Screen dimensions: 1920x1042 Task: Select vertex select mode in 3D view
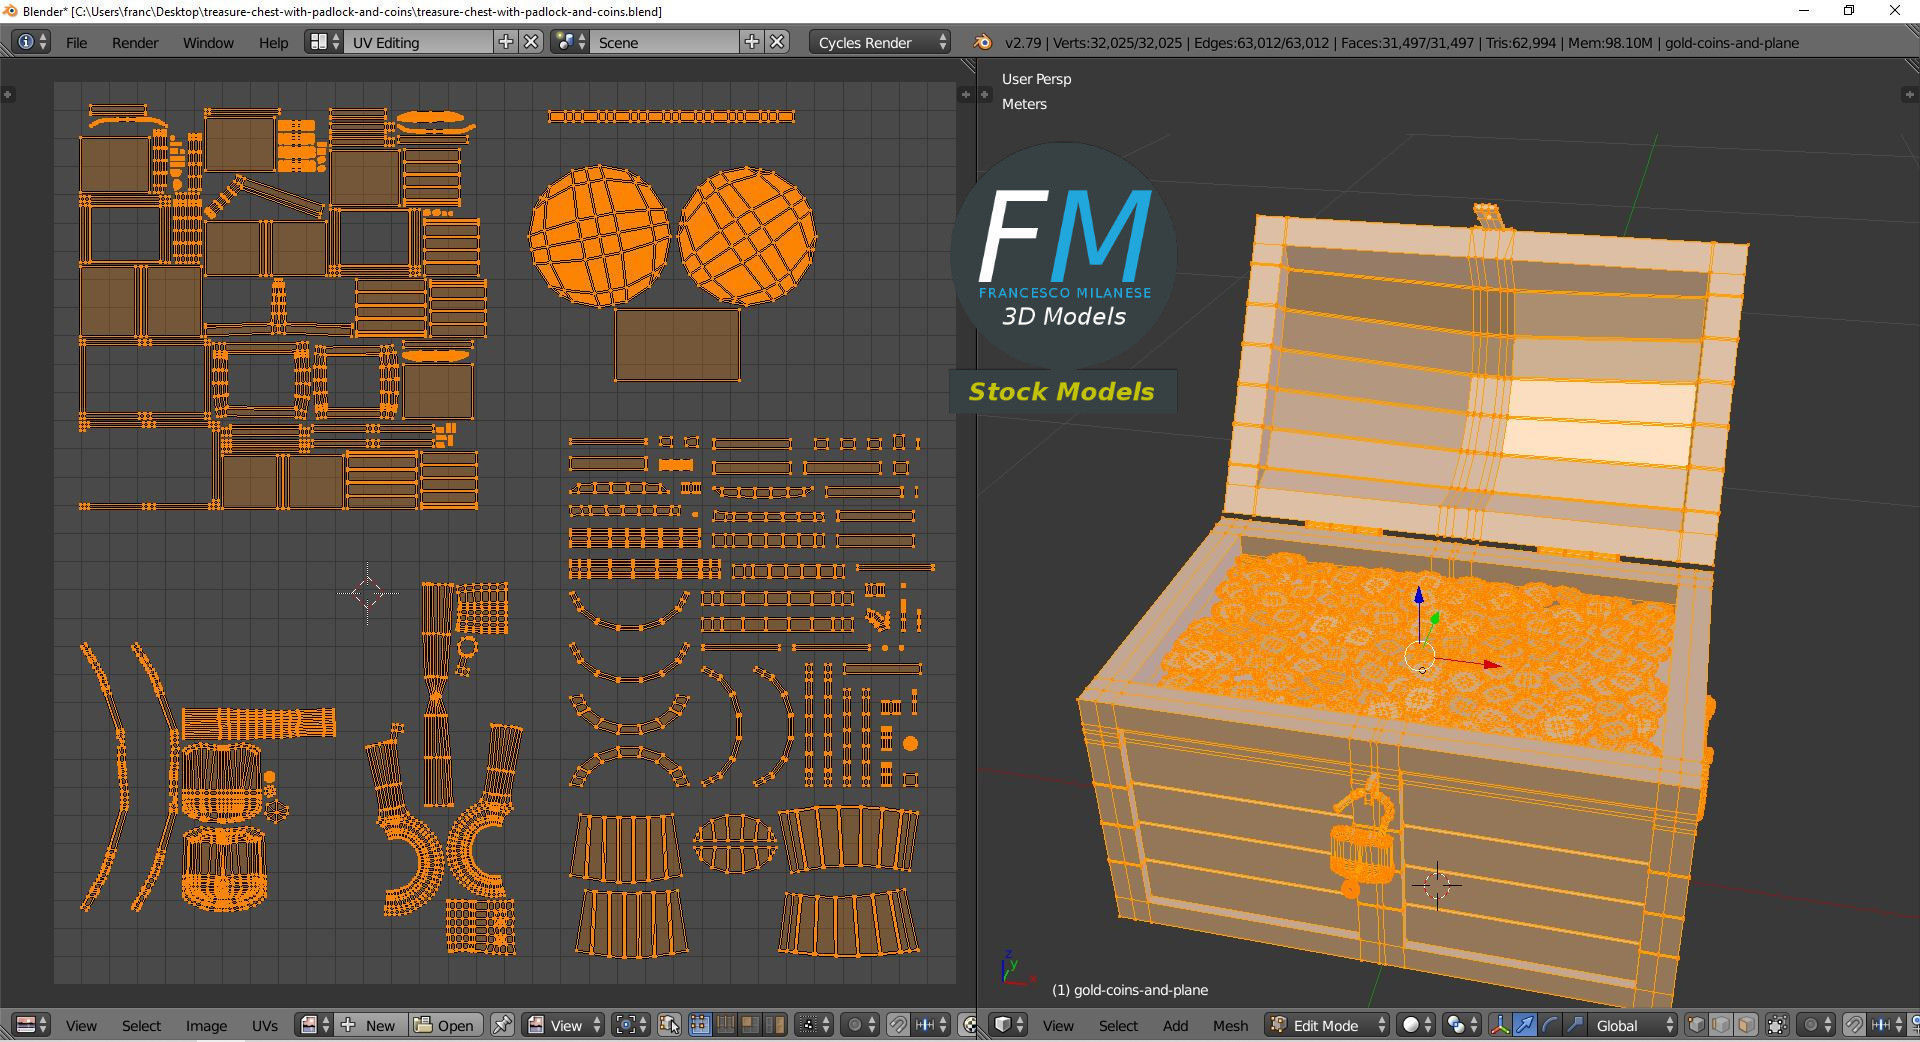coord(1696,1025)
